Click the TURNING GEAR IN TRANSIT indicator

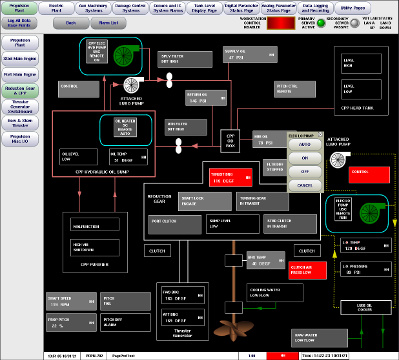[x=262, y=201]
